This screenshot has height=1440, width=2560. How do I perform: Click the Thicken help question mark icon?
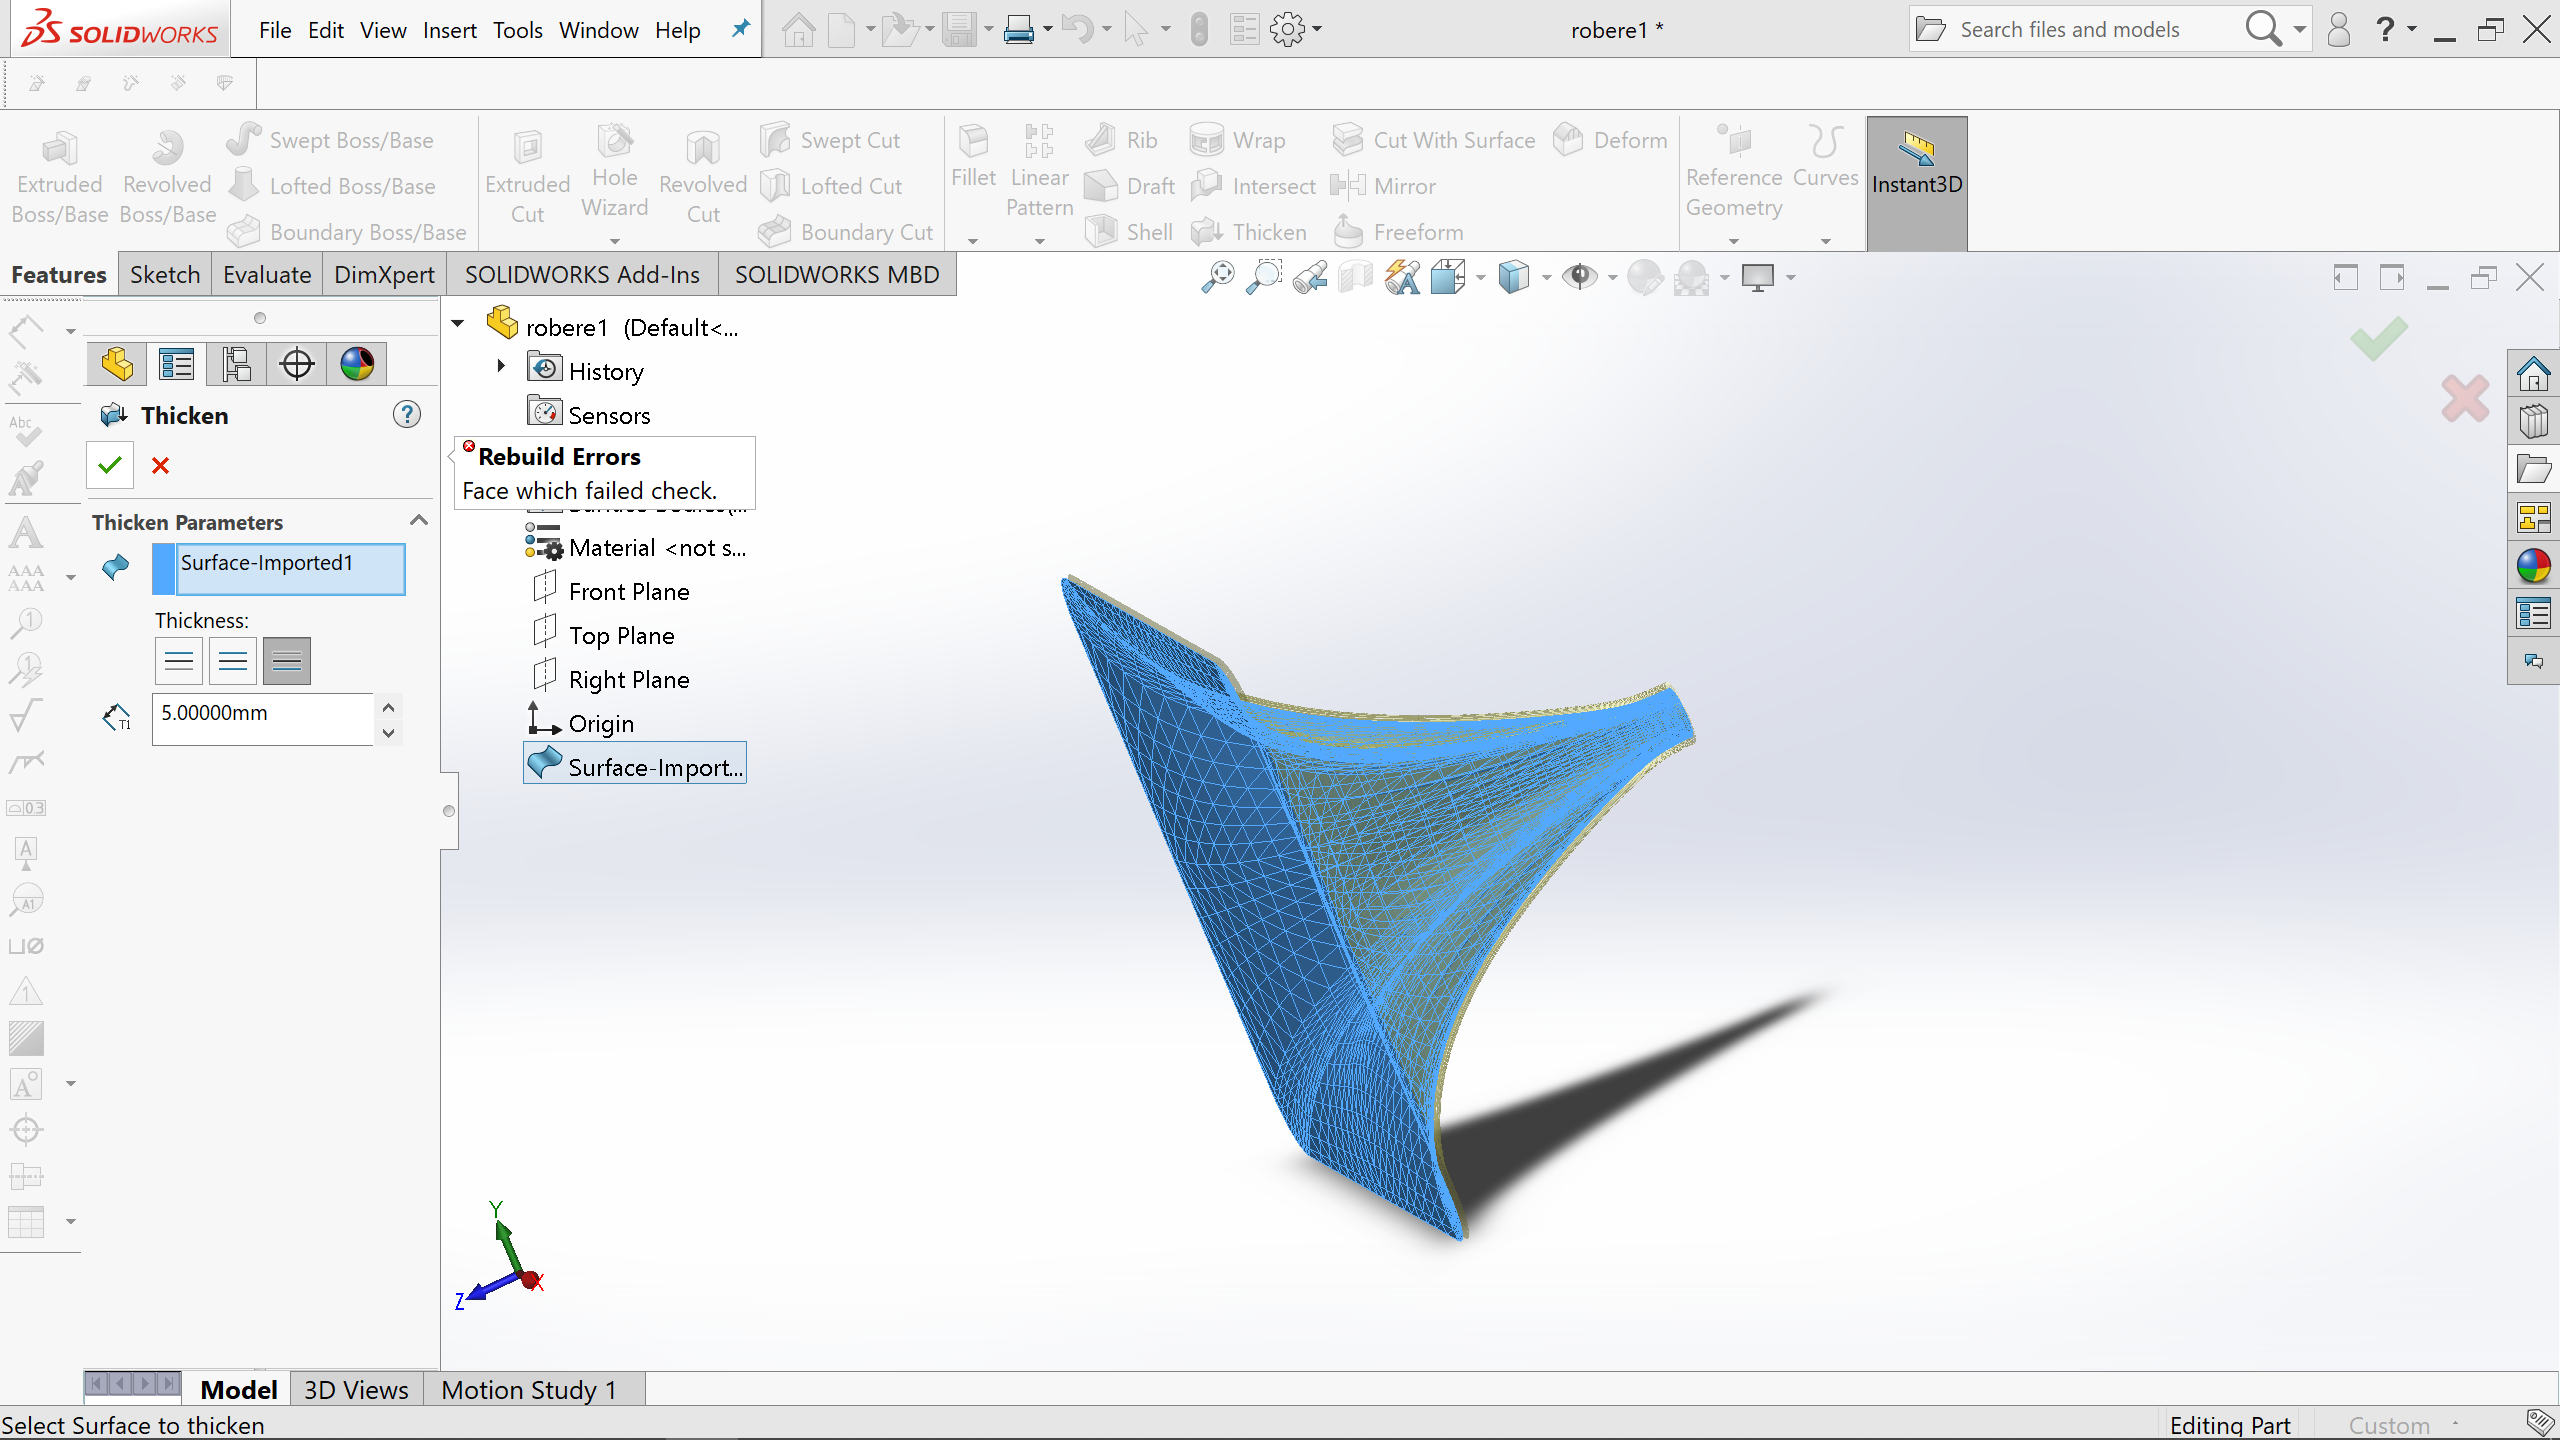tap(407, 415)
